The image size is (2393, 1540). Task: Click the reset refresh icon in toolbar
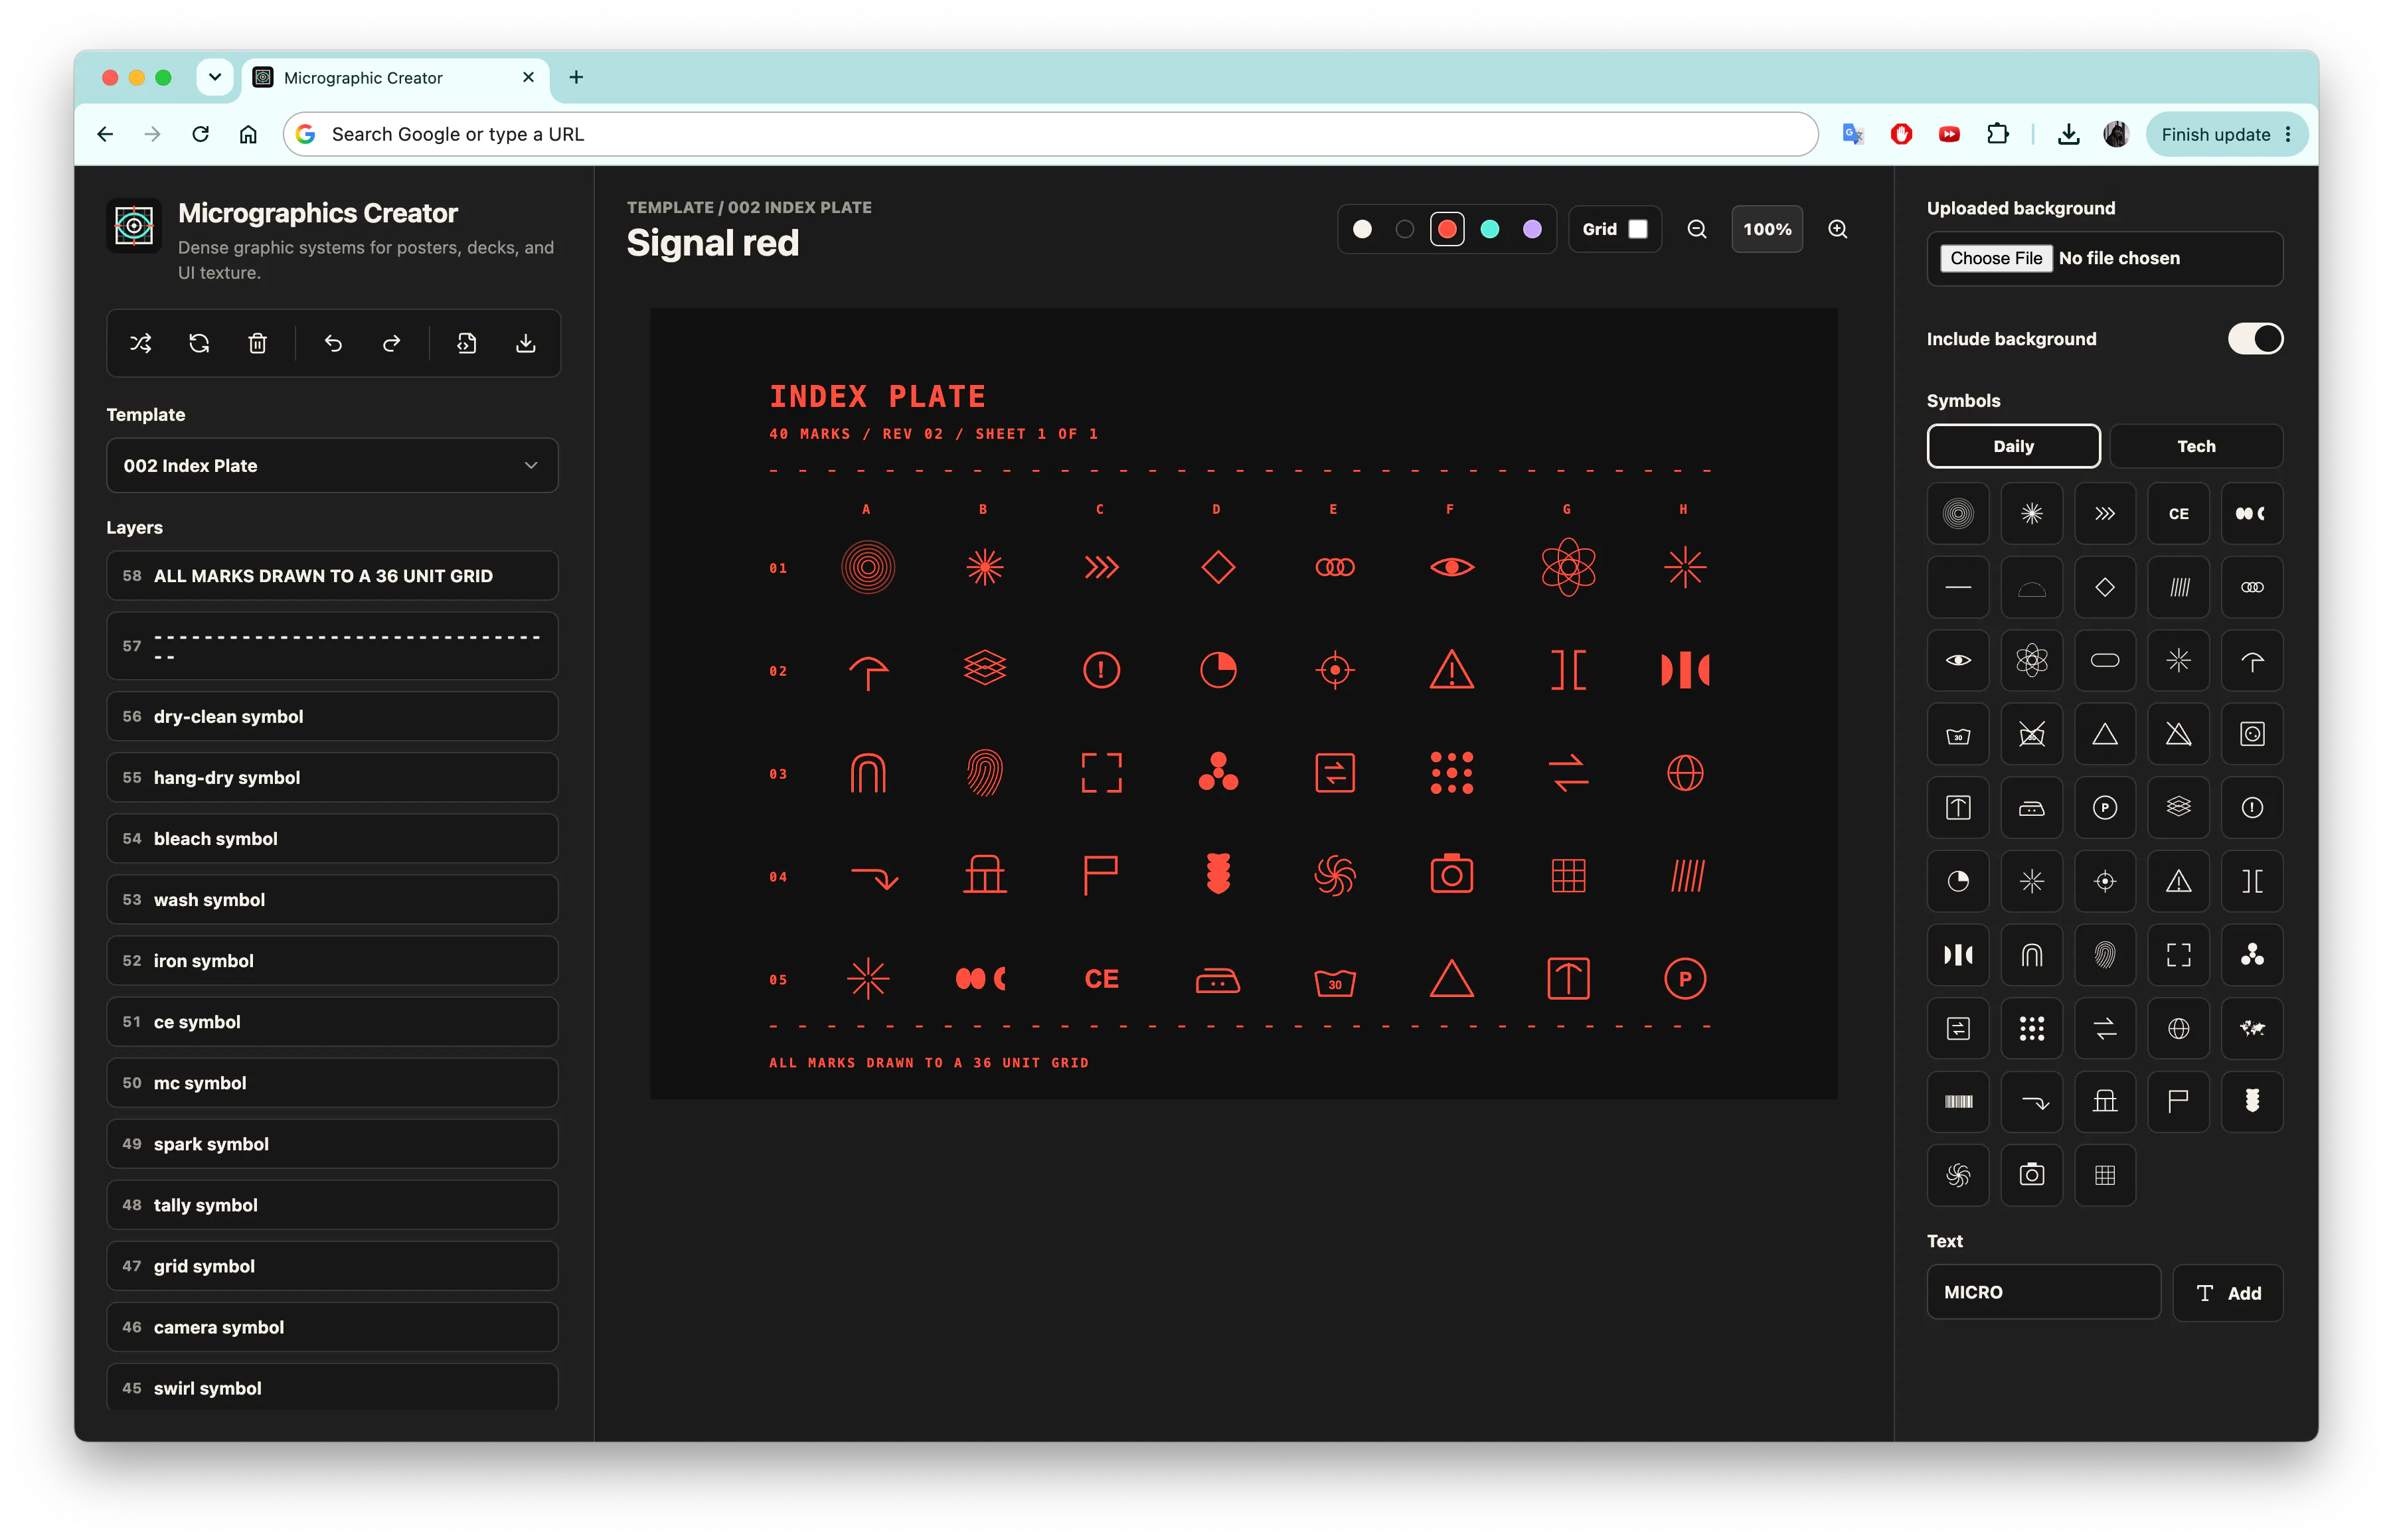point(199,344)
